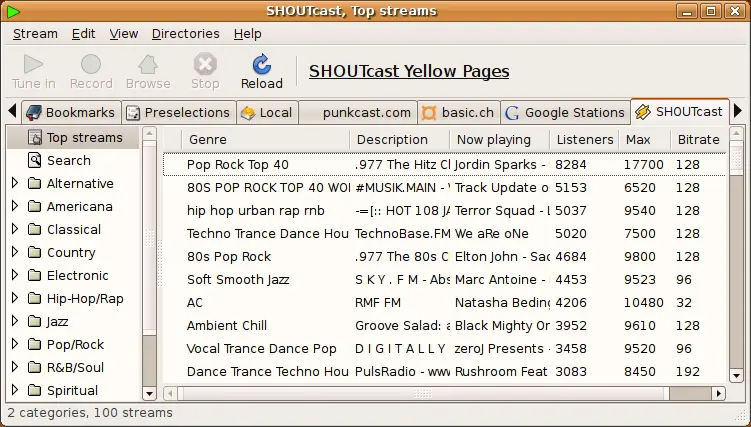Sort streams by the Listeners column
The height and width of the screenshot is (427, 751).
tap(584, 140)
